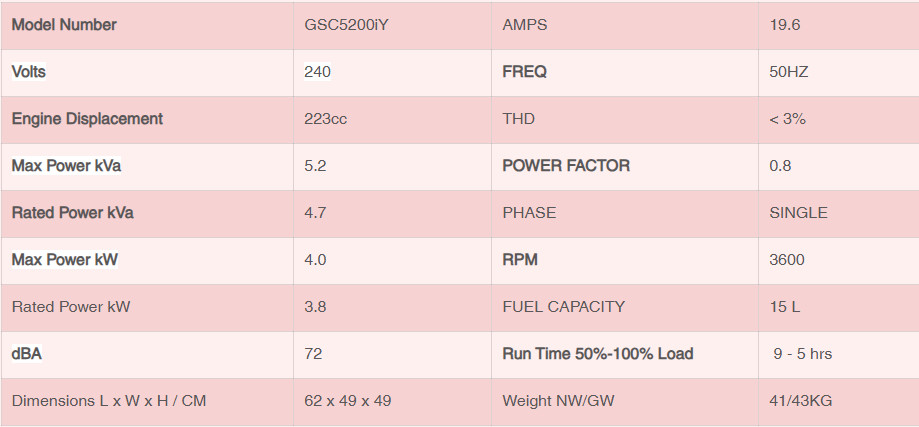Click the Engine Displacement label

click(x=87, y=119)
